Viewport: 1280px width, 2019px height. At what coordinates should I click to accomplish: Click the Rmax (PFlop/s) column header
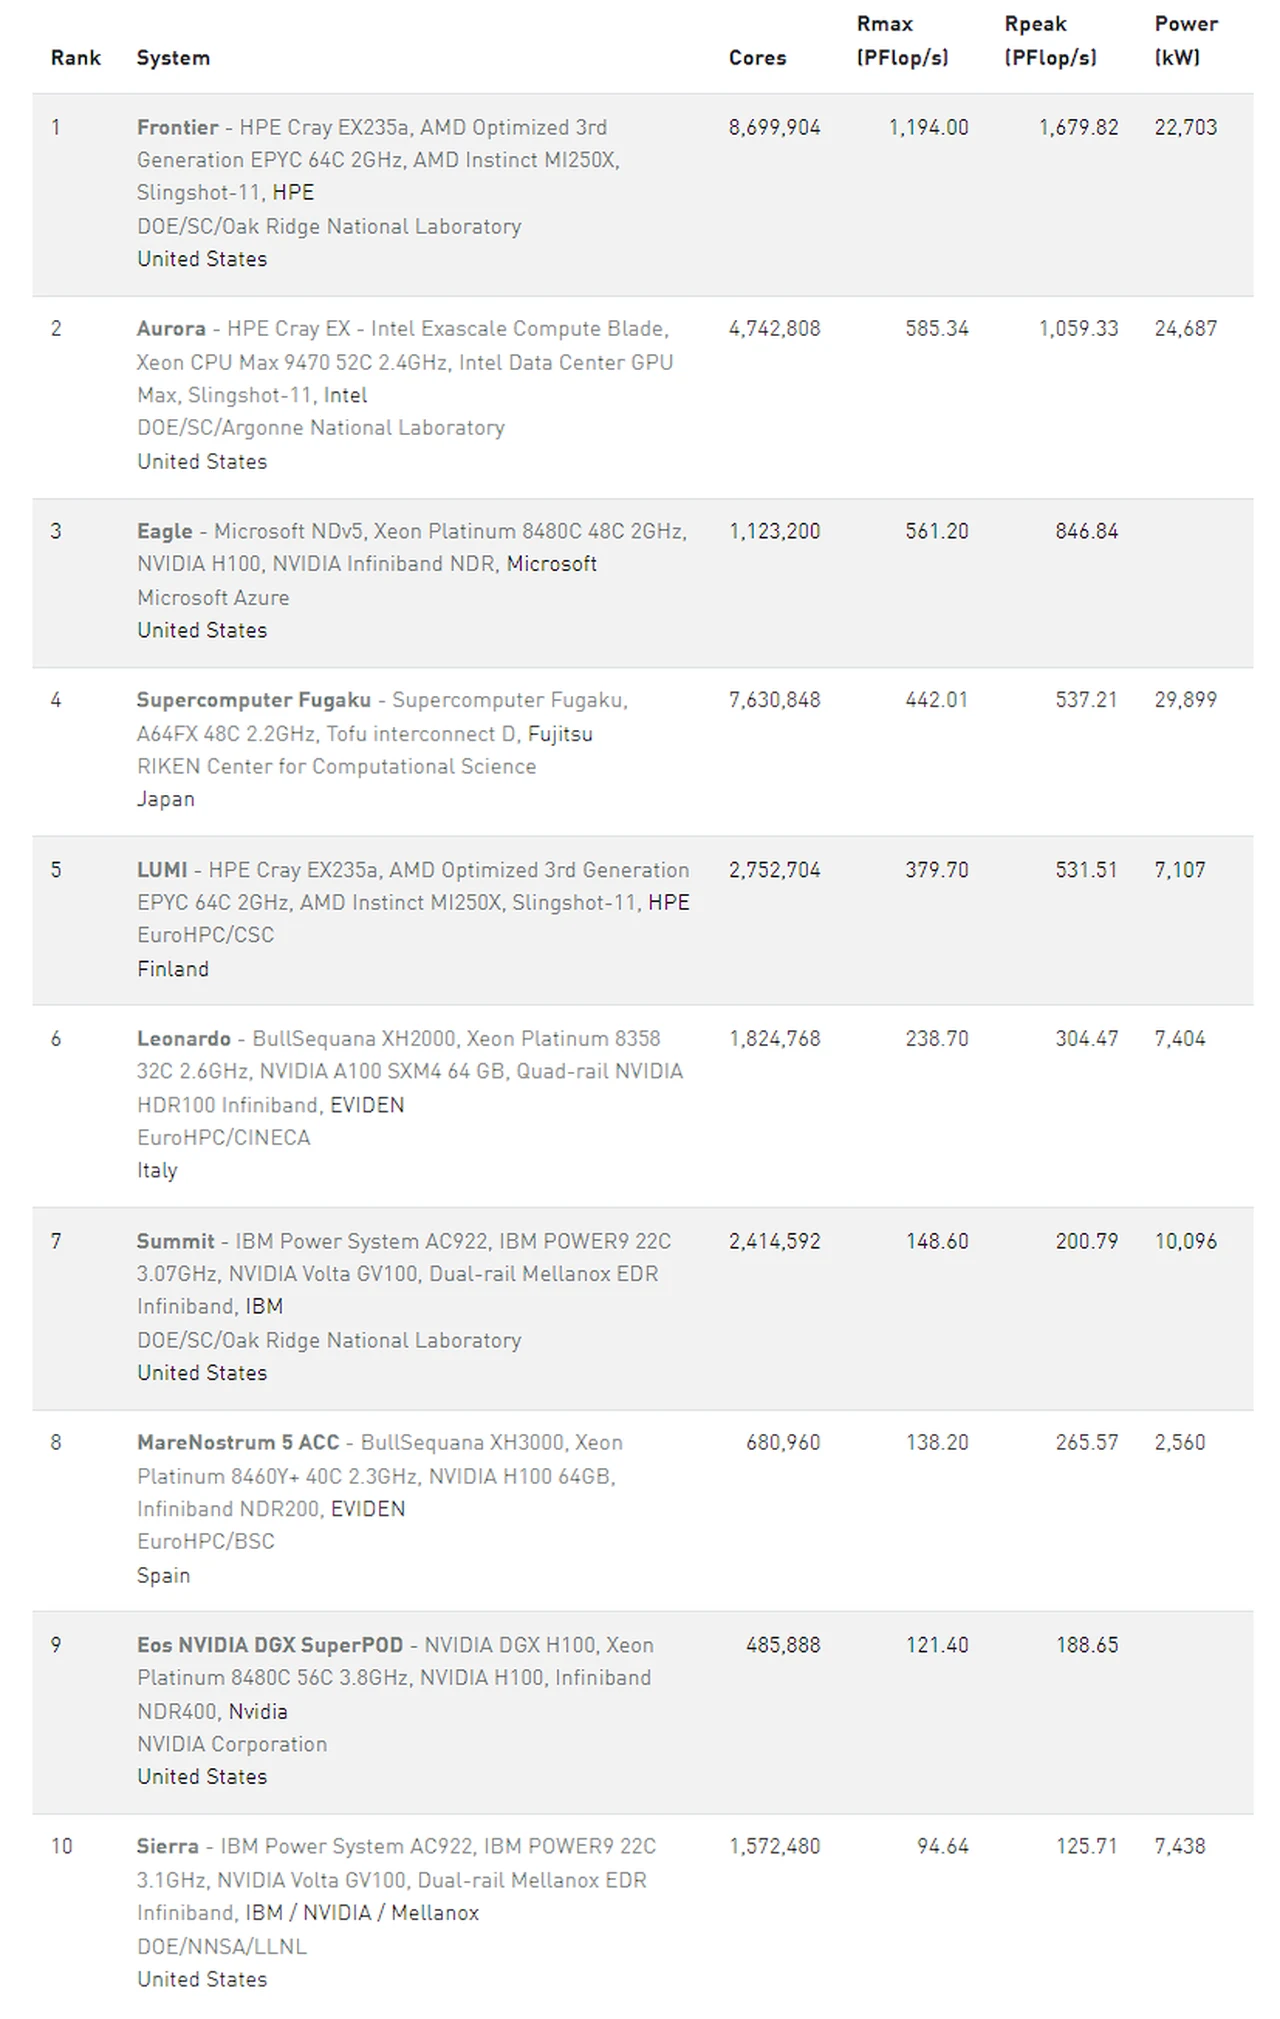coord(902,41)
